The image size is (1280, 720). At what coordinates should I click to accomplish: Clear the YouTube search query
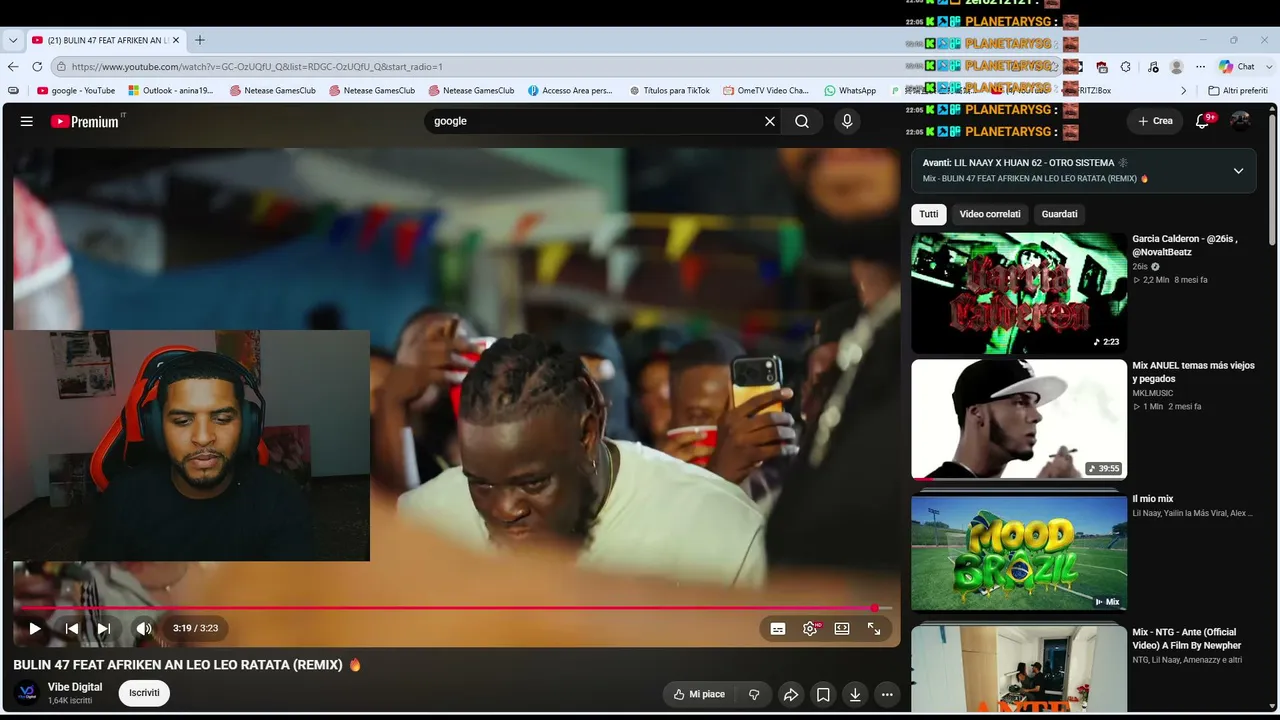coord(770,121)
